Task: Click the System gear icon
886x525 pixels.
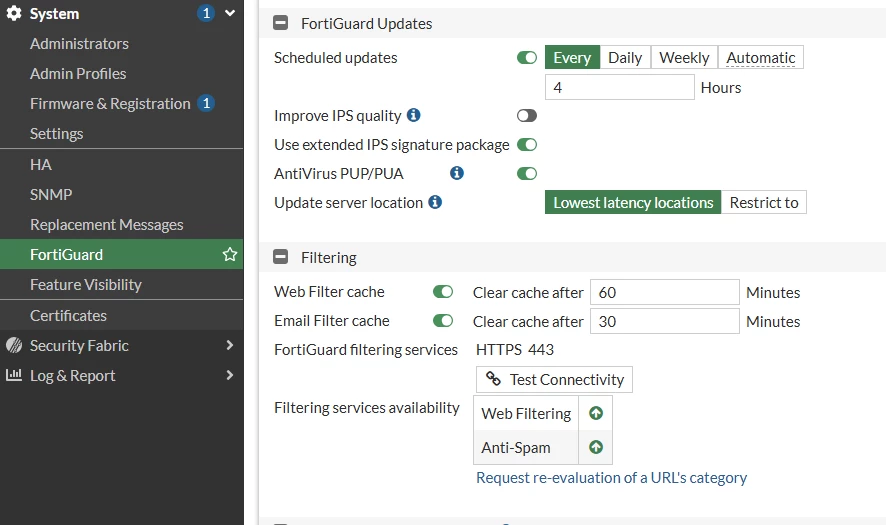Action: pos(14,14)
